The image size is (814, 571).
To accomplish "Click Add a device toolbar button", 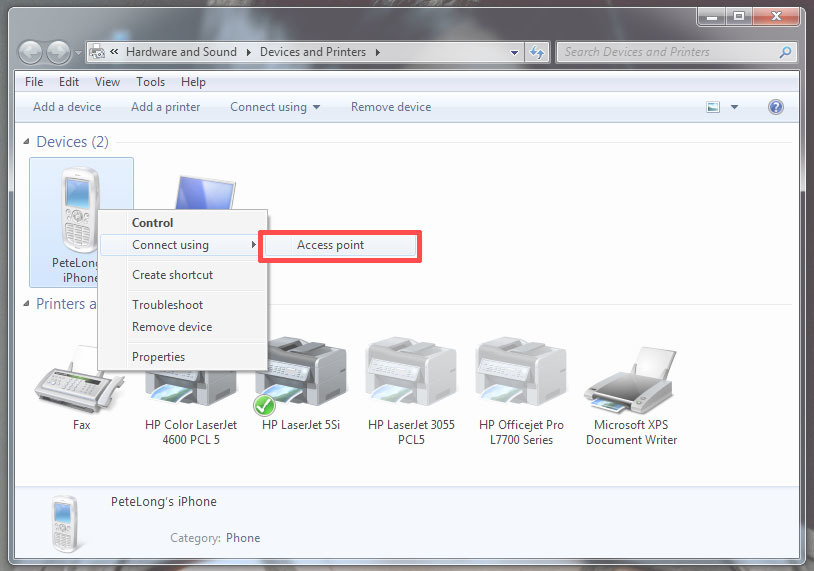I will 67,107.
